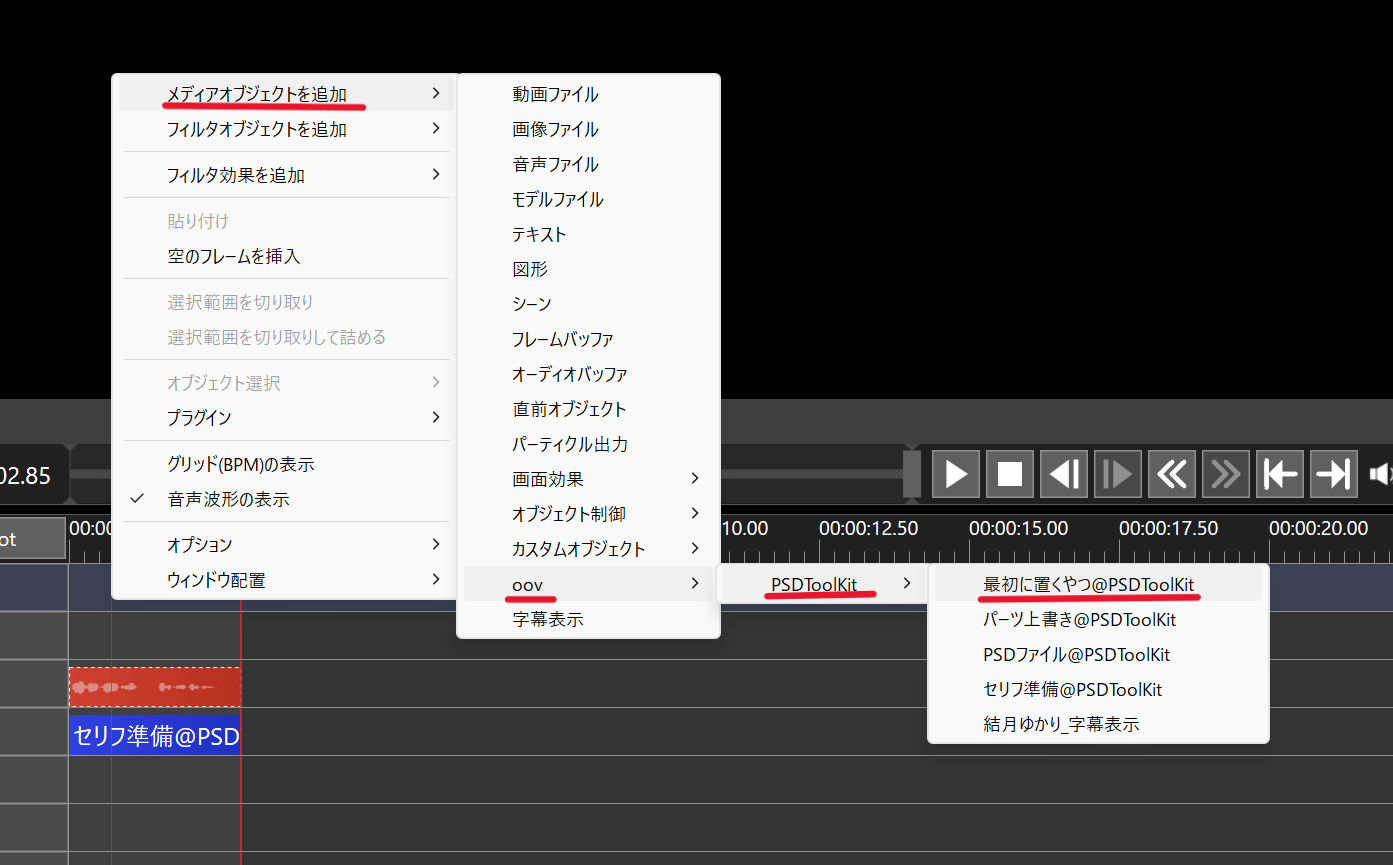Click the Stop playback square button

pos(1010,474)
